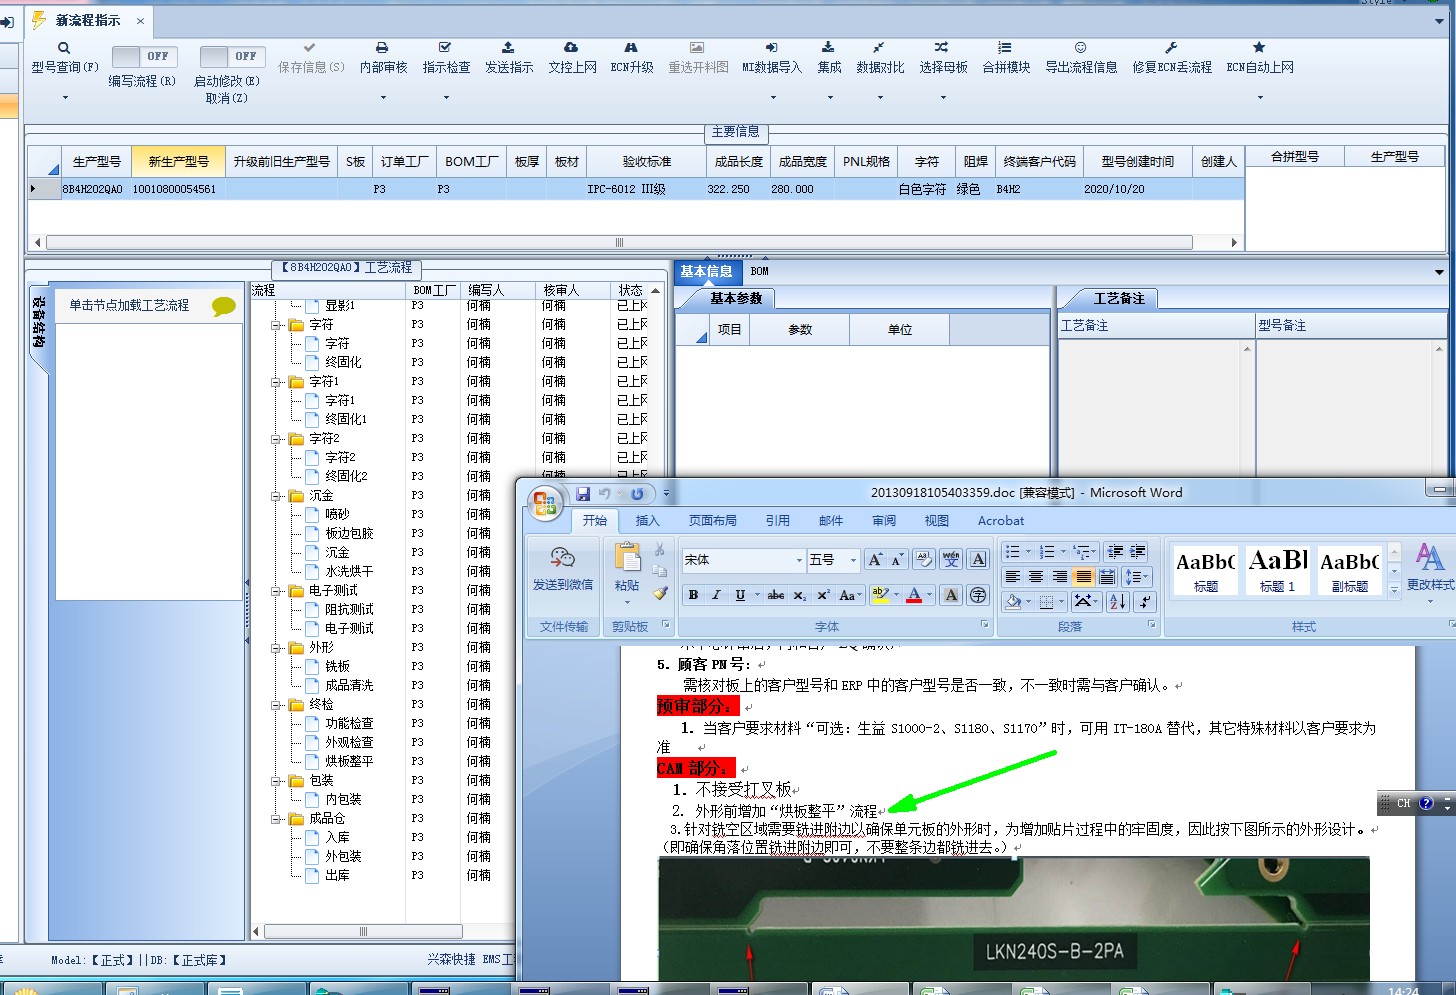Collapse the 字符 folder in process tree
1456x995 pixels.
point(276,325)
